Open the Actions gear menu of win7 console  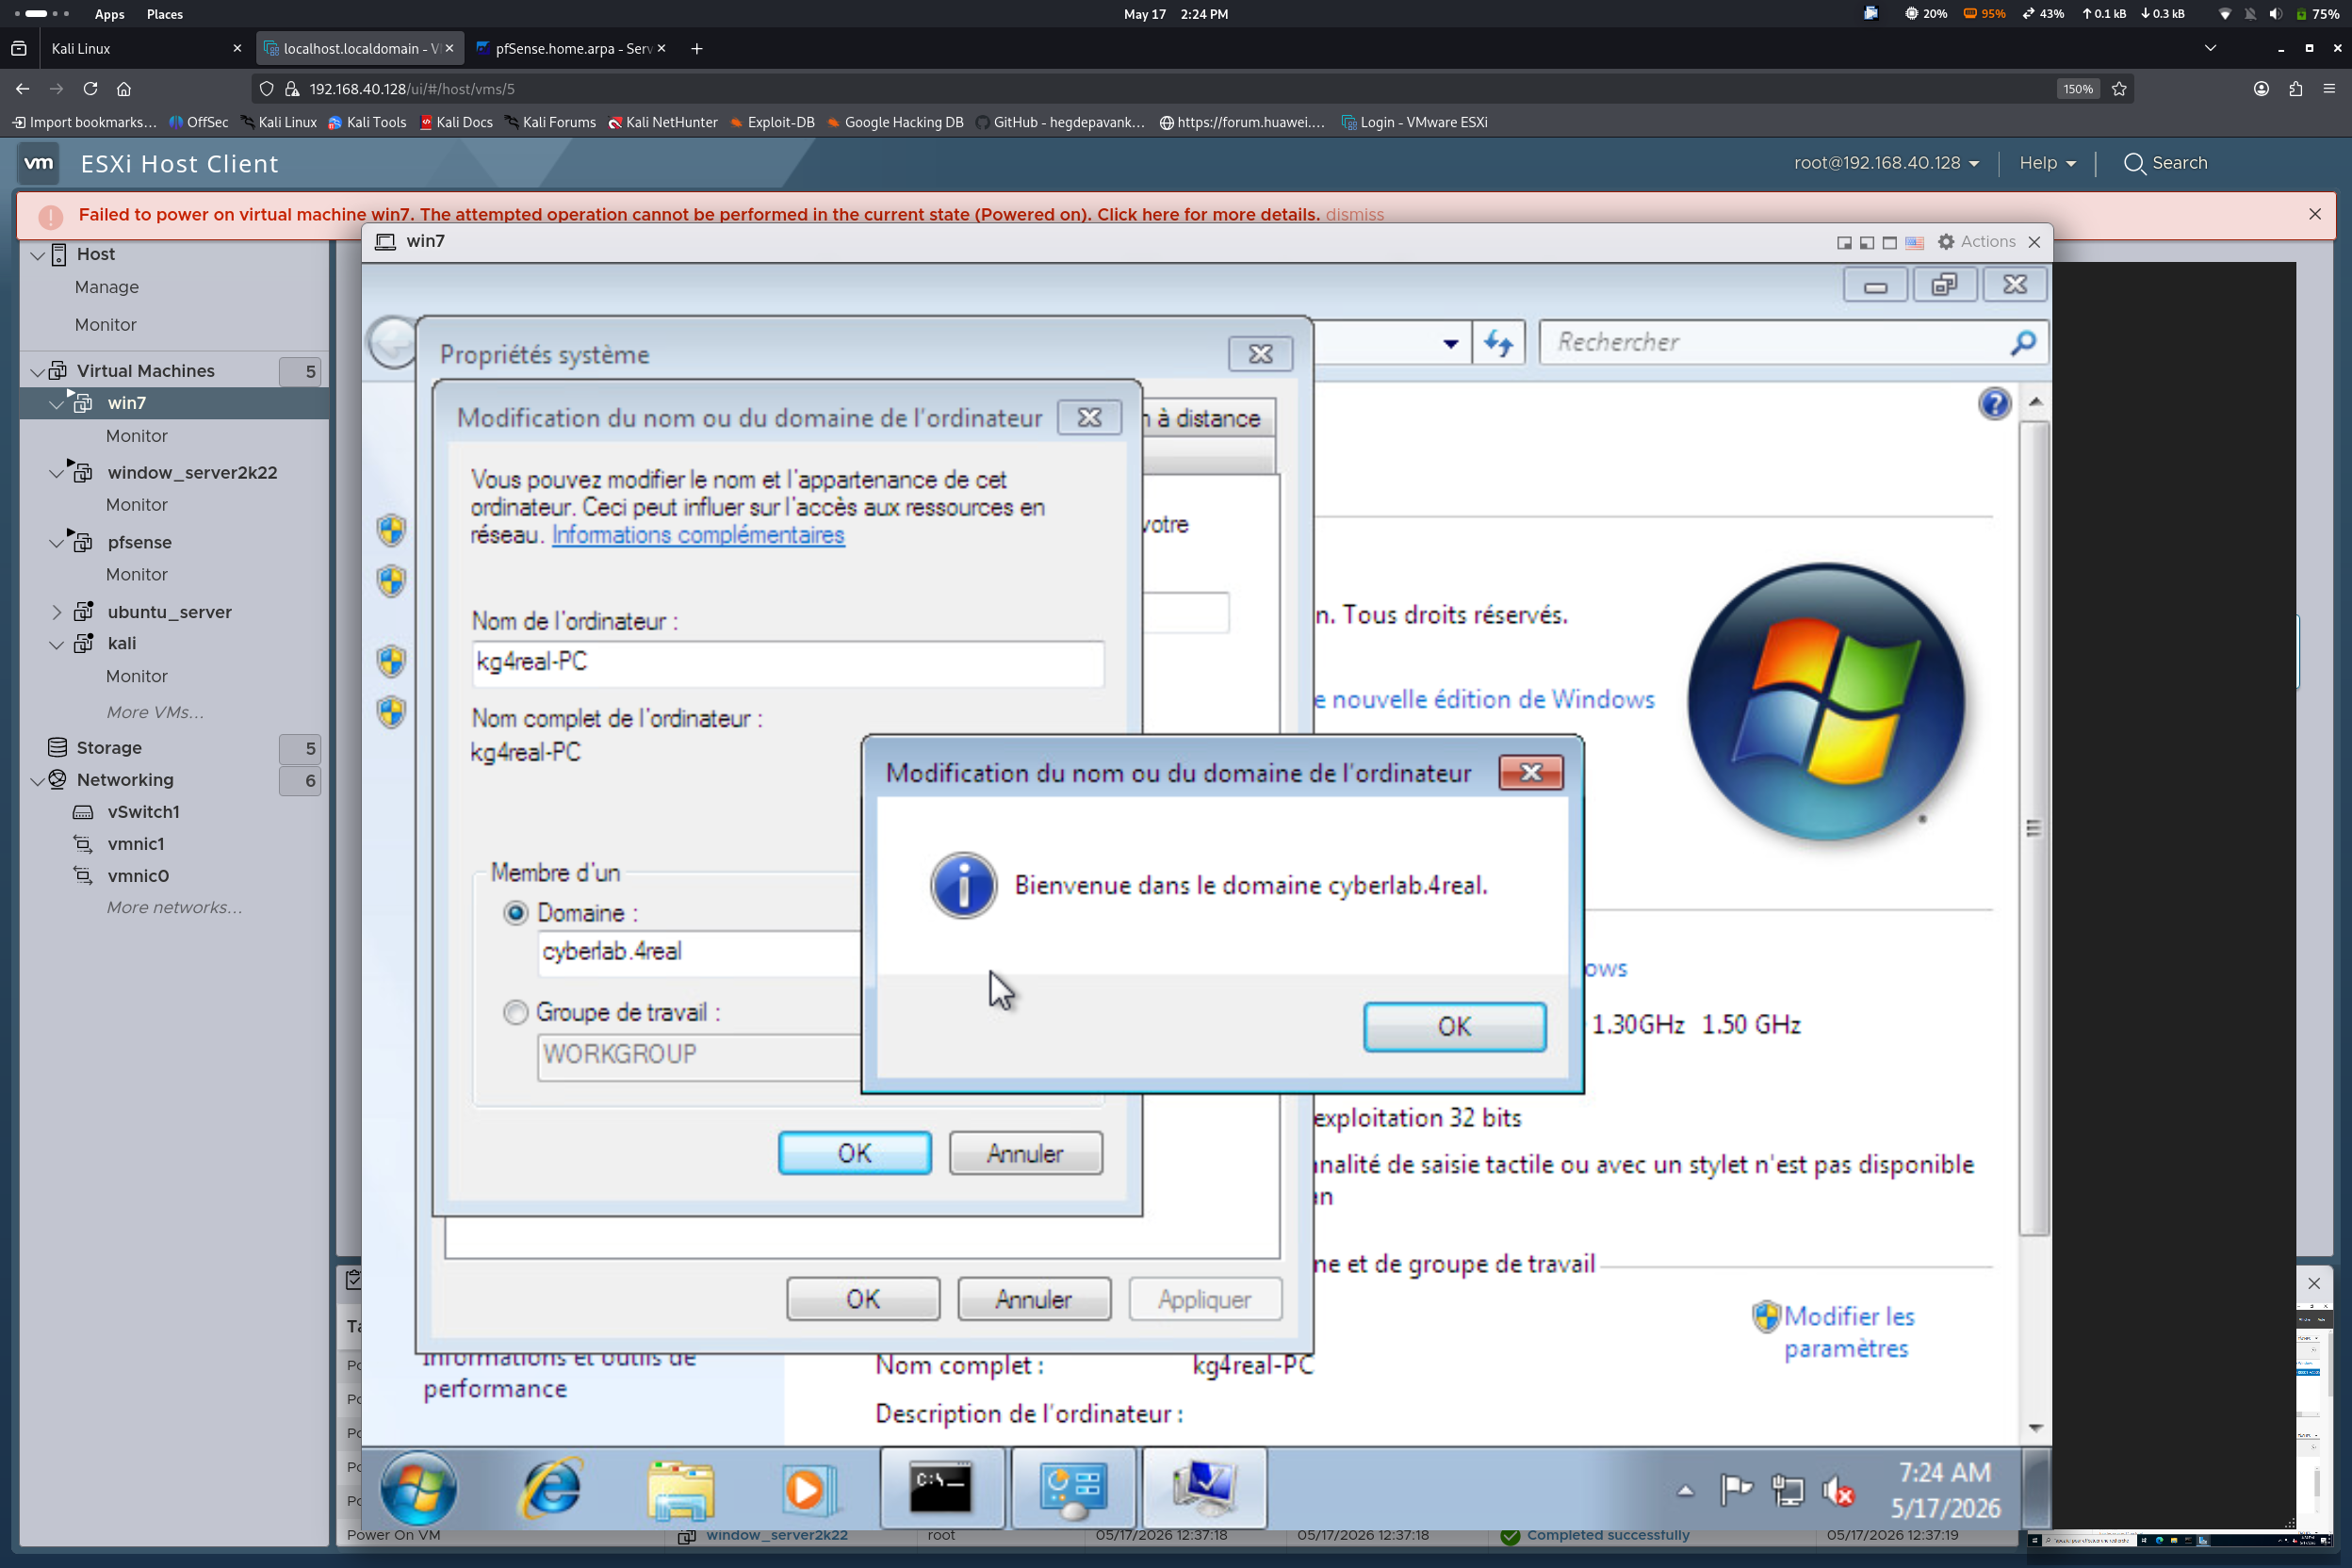coord(1976,241)
